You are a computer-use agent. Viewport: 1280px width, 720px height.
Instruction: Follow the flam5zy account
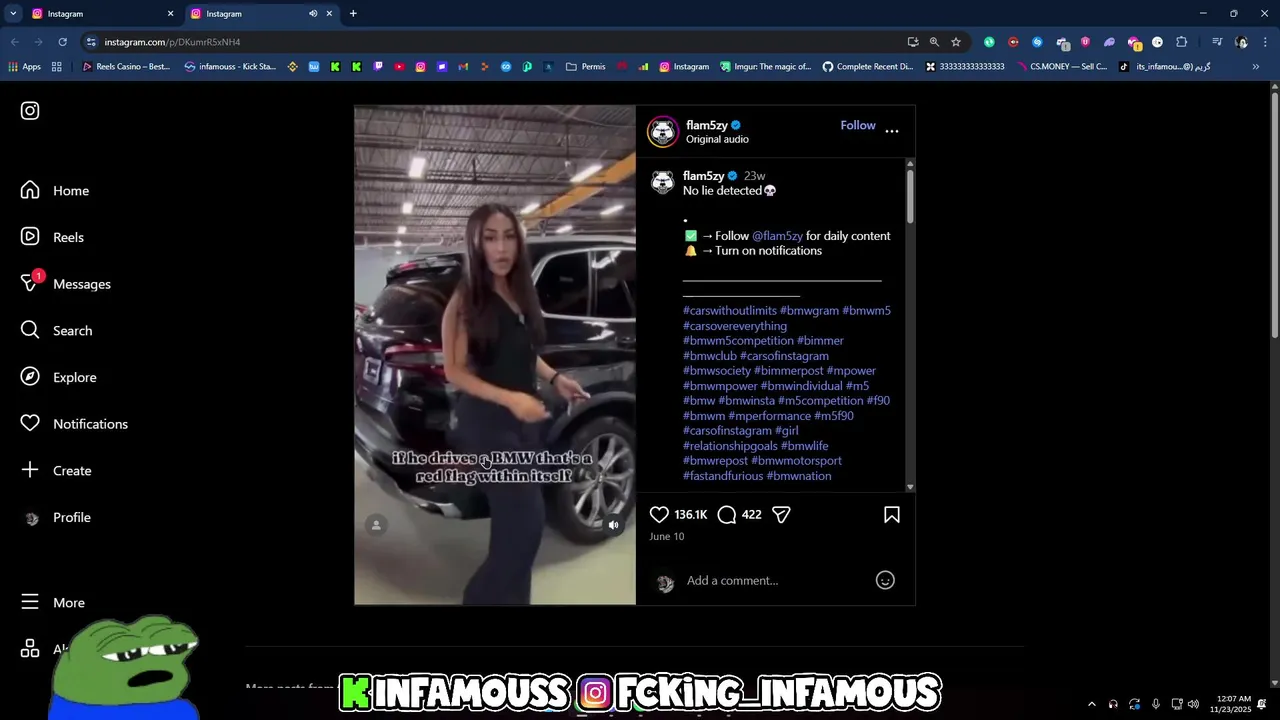click(x=858, y=125)
